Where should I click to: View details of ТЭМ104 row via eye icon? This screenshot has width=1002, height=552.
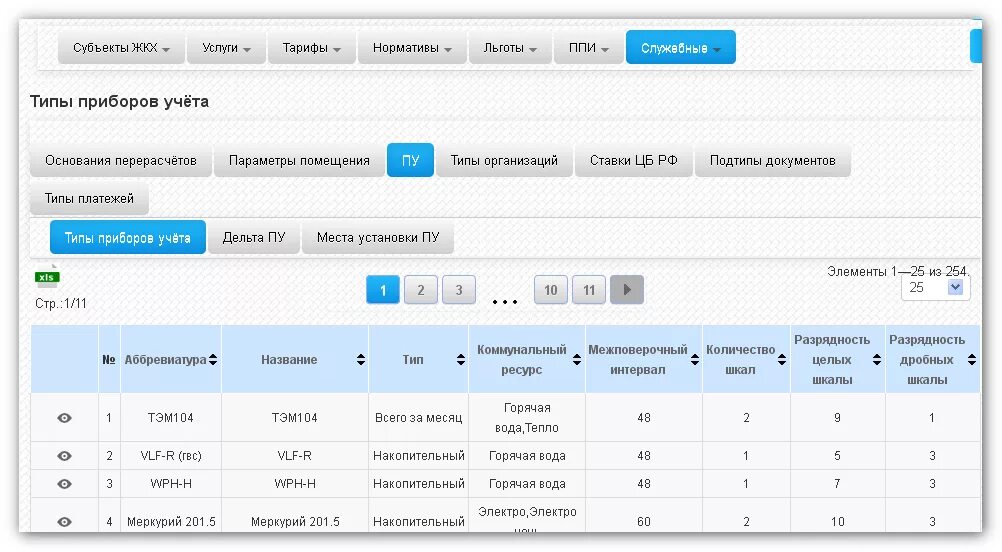coord(65,418)
